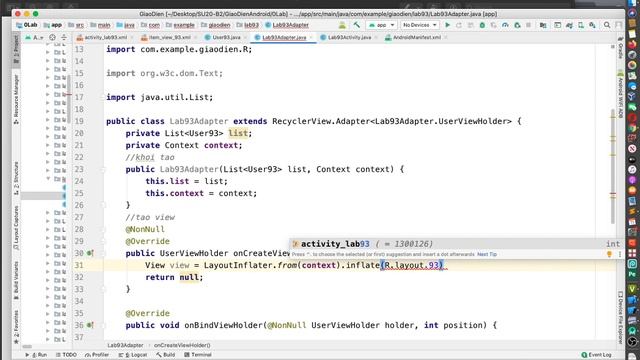The height and width of the screenshot is (360, 640).
Task: Open the Event Log button
Action: coord(596,355)
